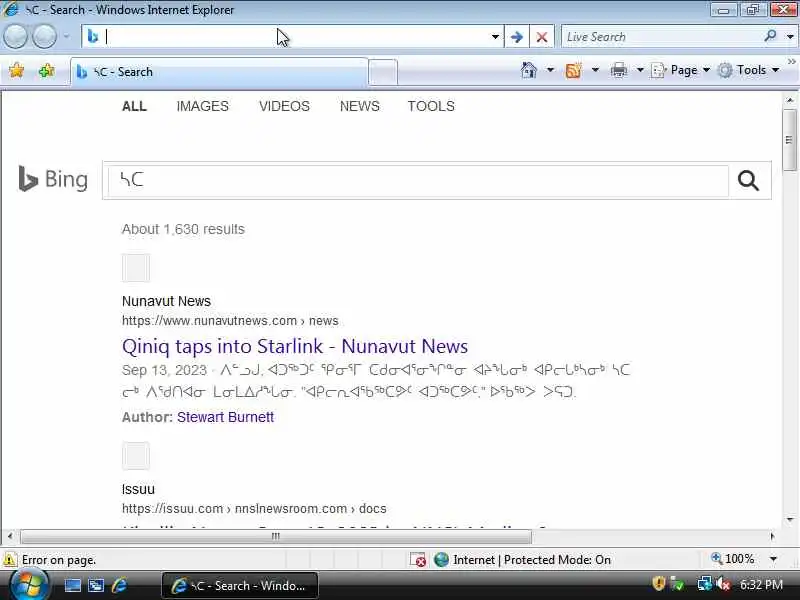Screen dimensions: 800x600
Task: Click the Bing search magnifier button
Action: point(748,180)
